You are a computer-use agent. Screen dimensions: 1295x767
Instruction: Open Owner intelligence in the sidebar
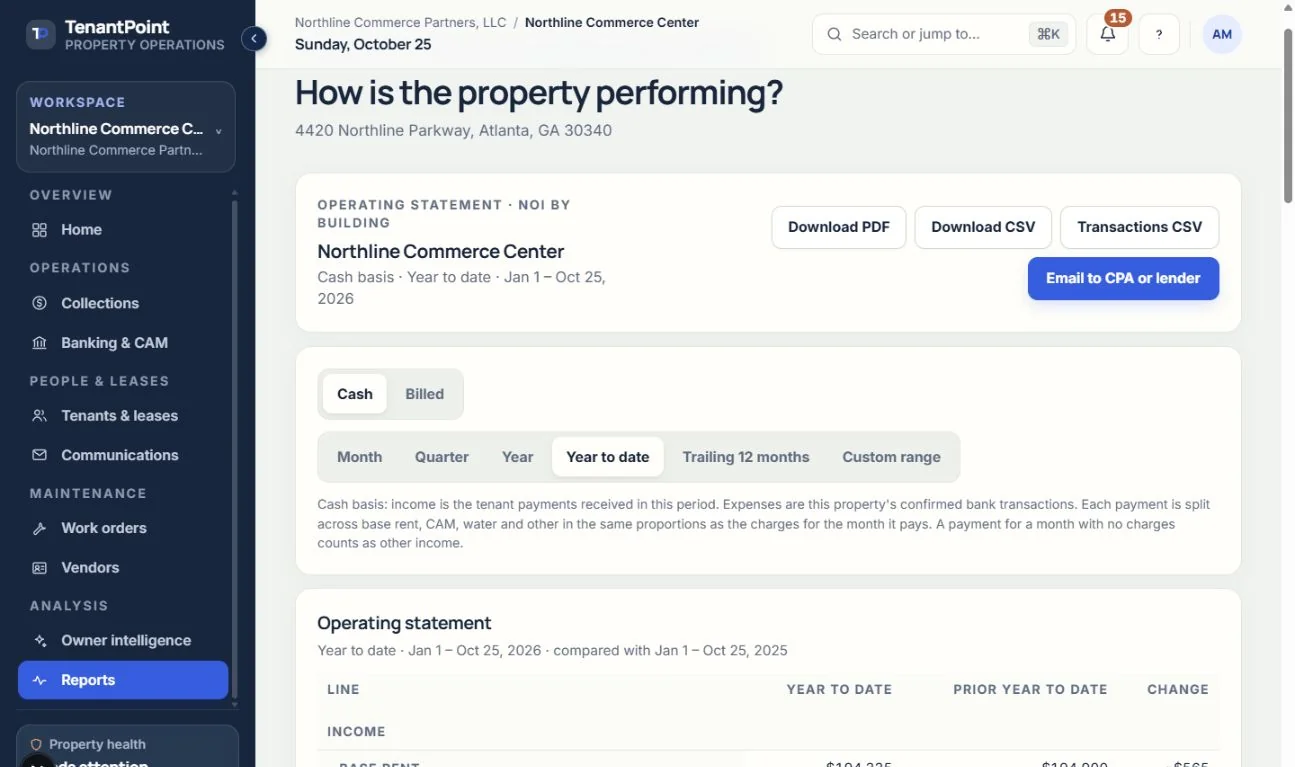pos(124,641)
